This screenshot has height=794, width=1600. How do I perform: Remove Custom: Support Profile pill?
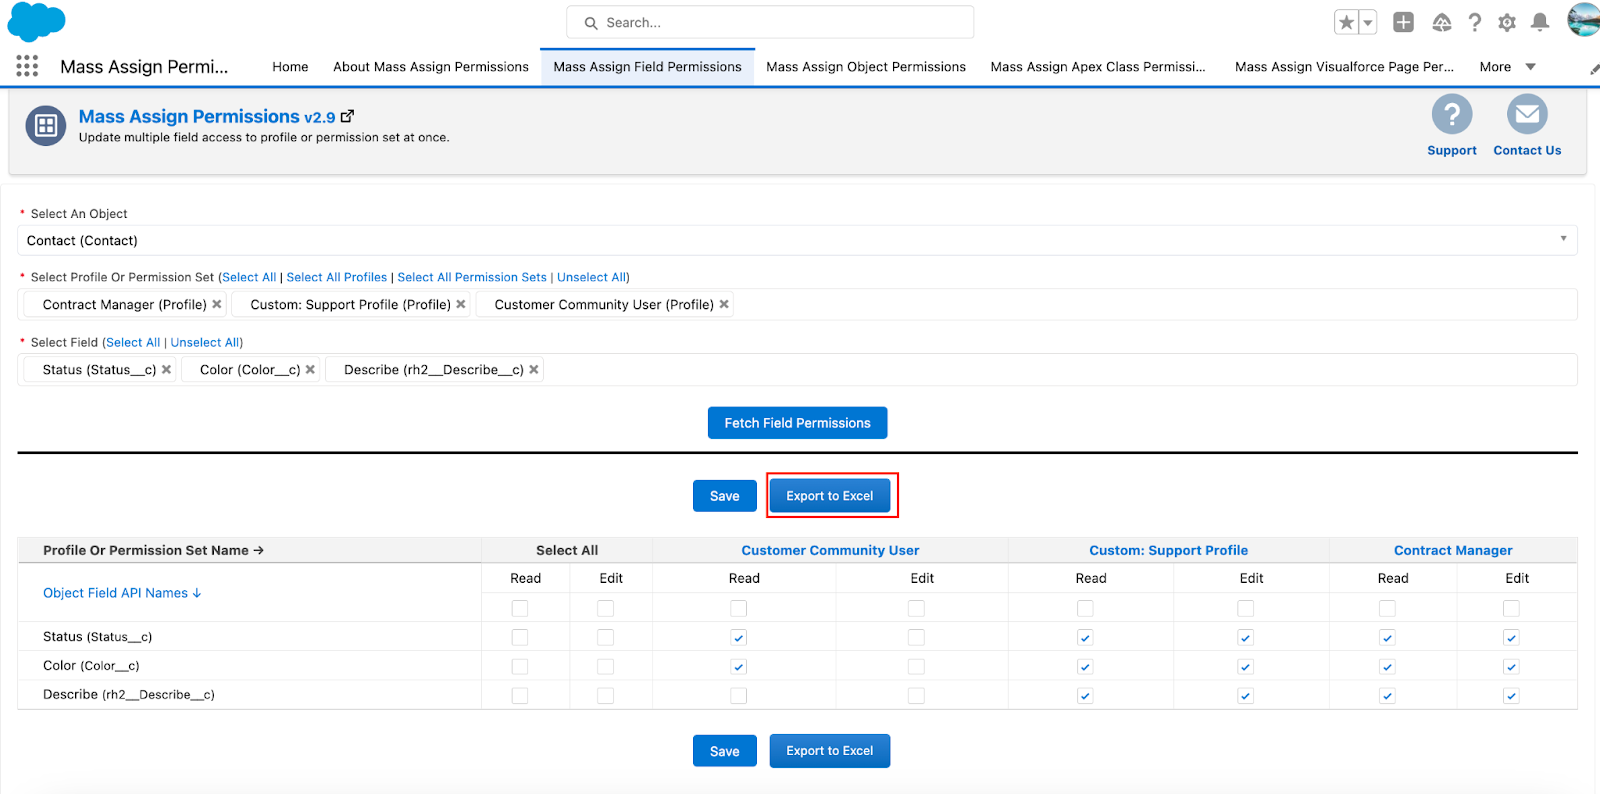click(461, 304)
